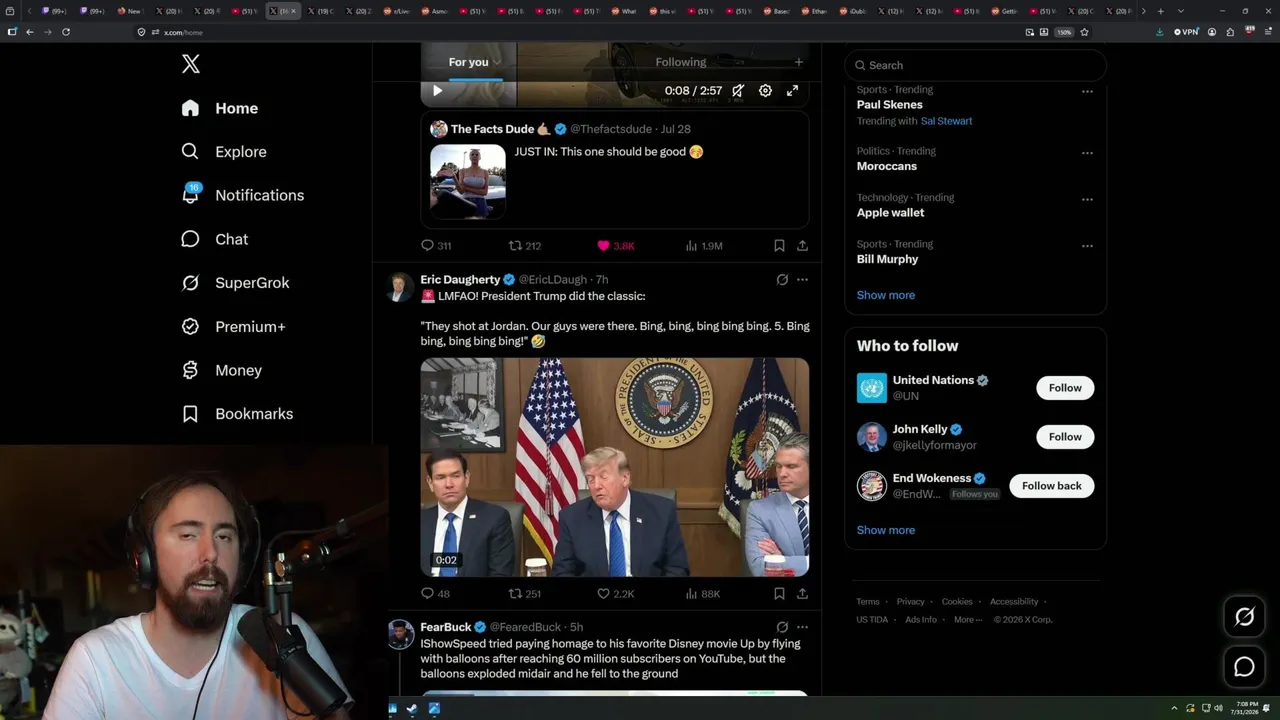Select the For you tab
1280x720 pixels.
468,62
